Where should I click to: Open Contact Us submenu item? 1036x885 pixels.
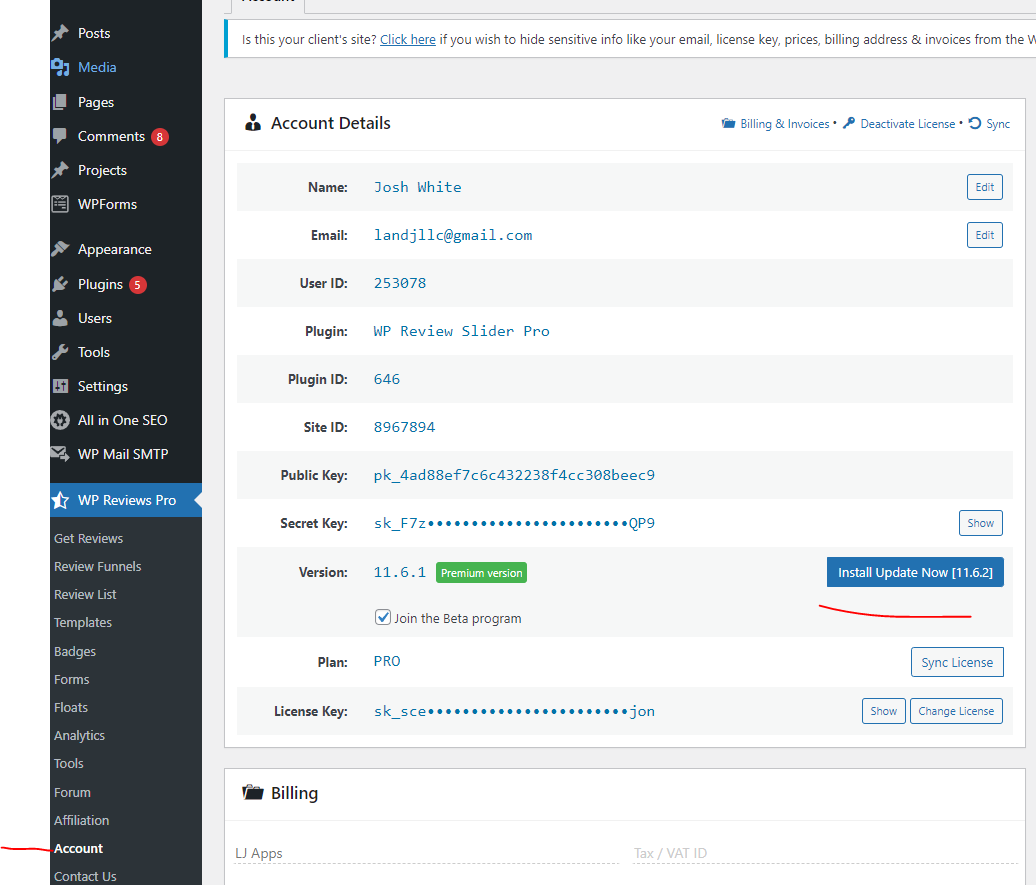click(x=85, y=876)
